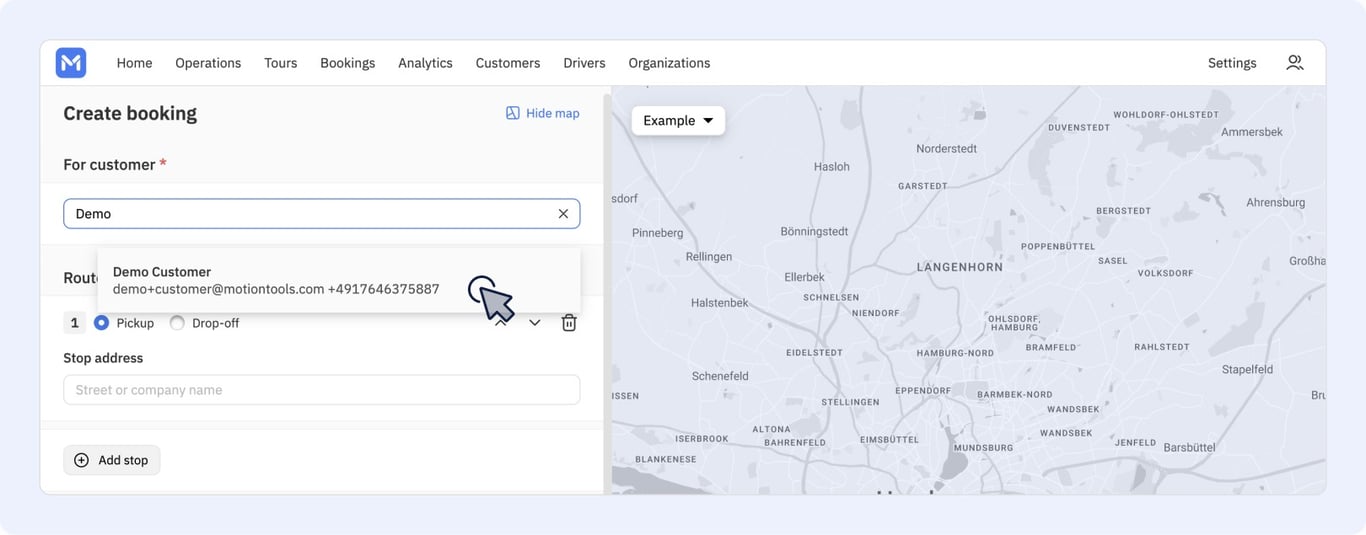The width and height of the screenshot is (1366, 535).
Task: Click the Add stop button
Action: click(112, 460)
